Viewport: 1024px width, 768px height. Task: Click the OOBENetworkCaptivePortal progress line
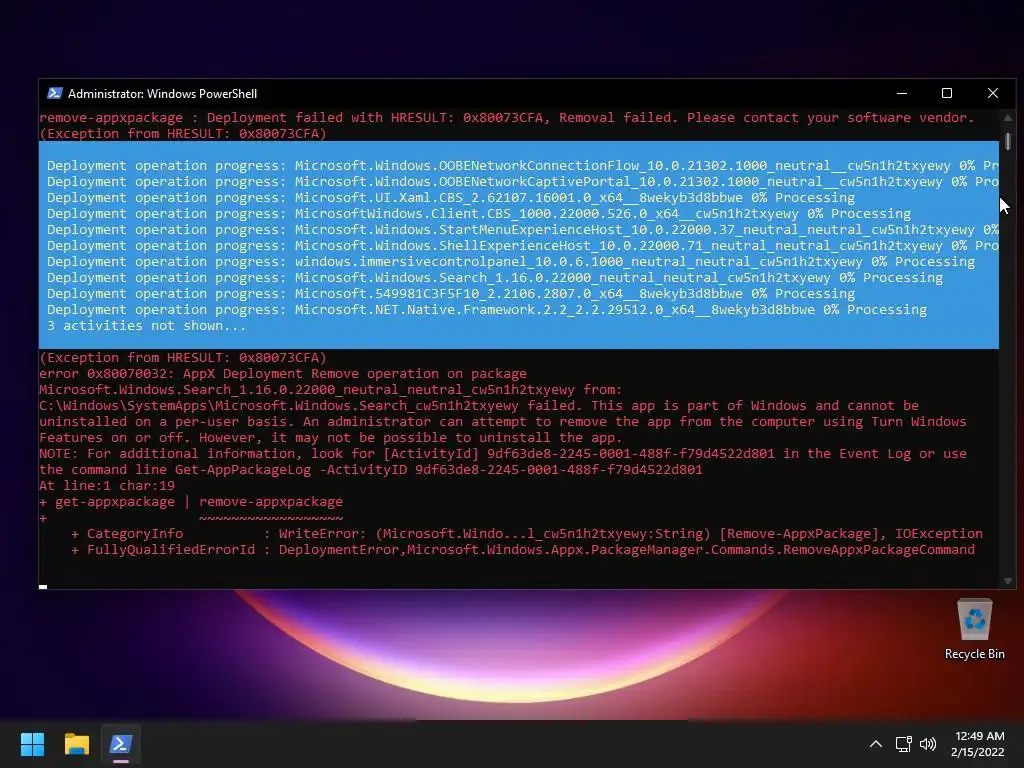[522, 182]
